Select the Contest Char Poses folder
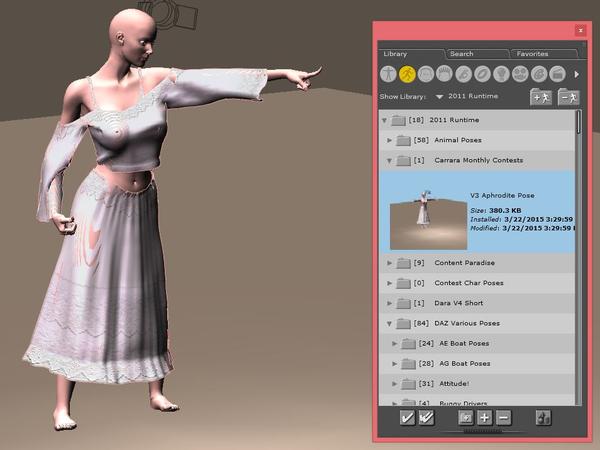Screen dimensions: 600x450 coord(477,283)
